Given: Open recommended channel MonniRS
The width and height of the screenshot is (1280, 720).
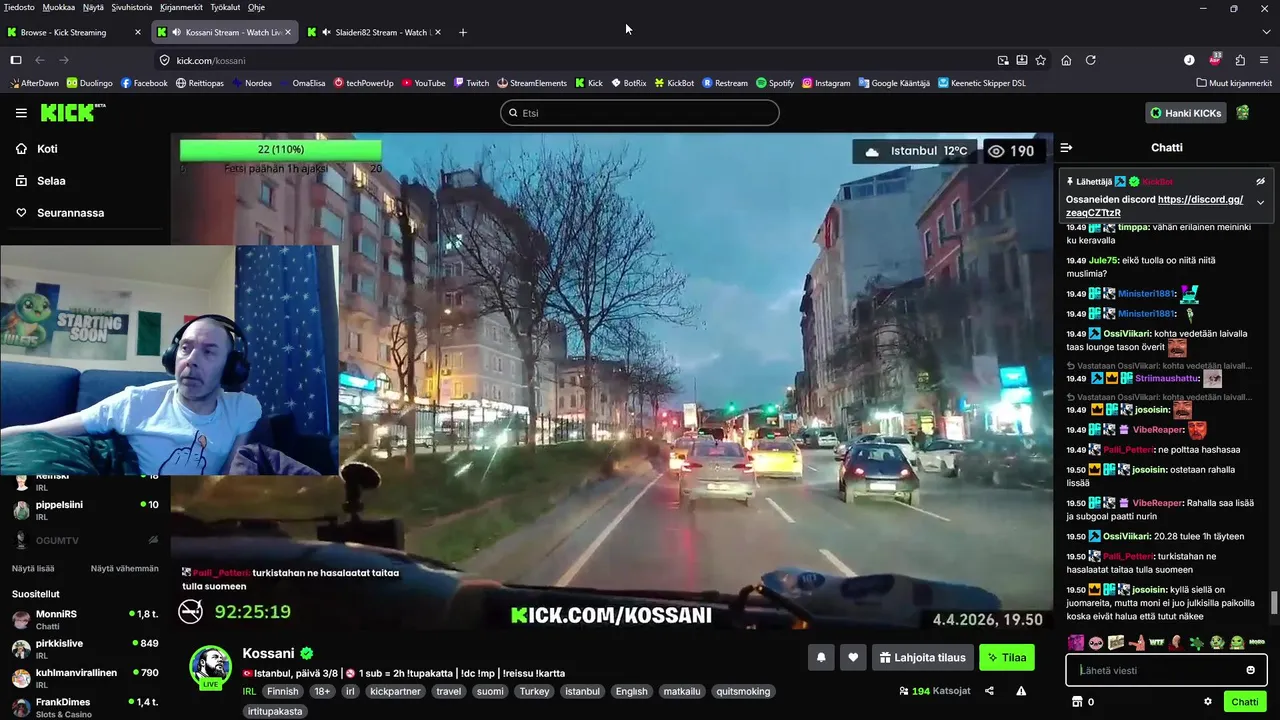Looking at the screenshot, I should (85, 619).
